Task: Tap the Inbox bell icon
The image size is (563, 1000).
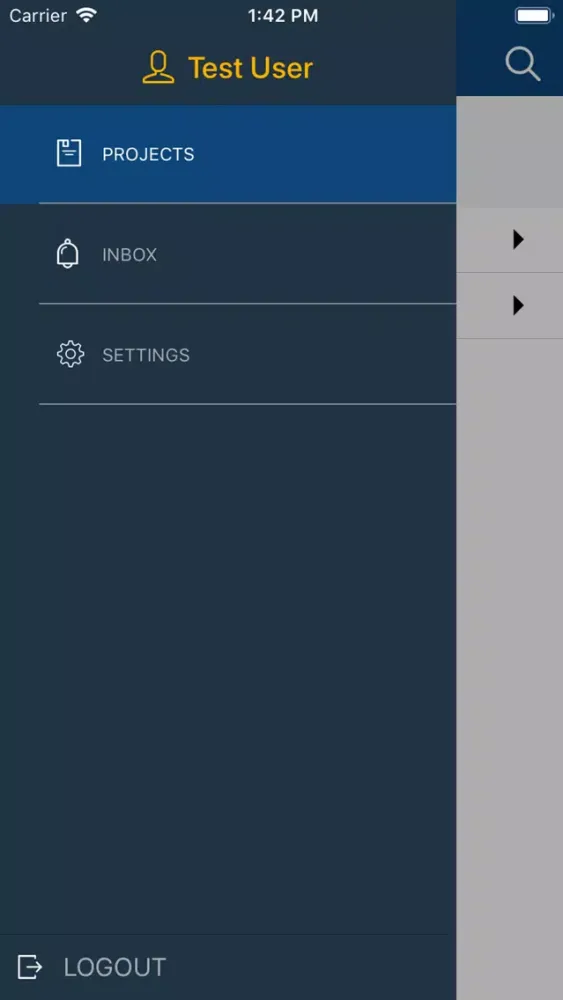Action: [x=68, y=254]
